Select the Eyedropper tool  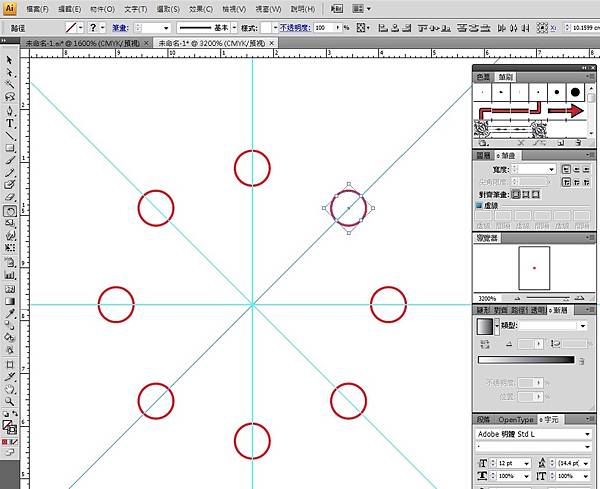click(x=10, y=313)
